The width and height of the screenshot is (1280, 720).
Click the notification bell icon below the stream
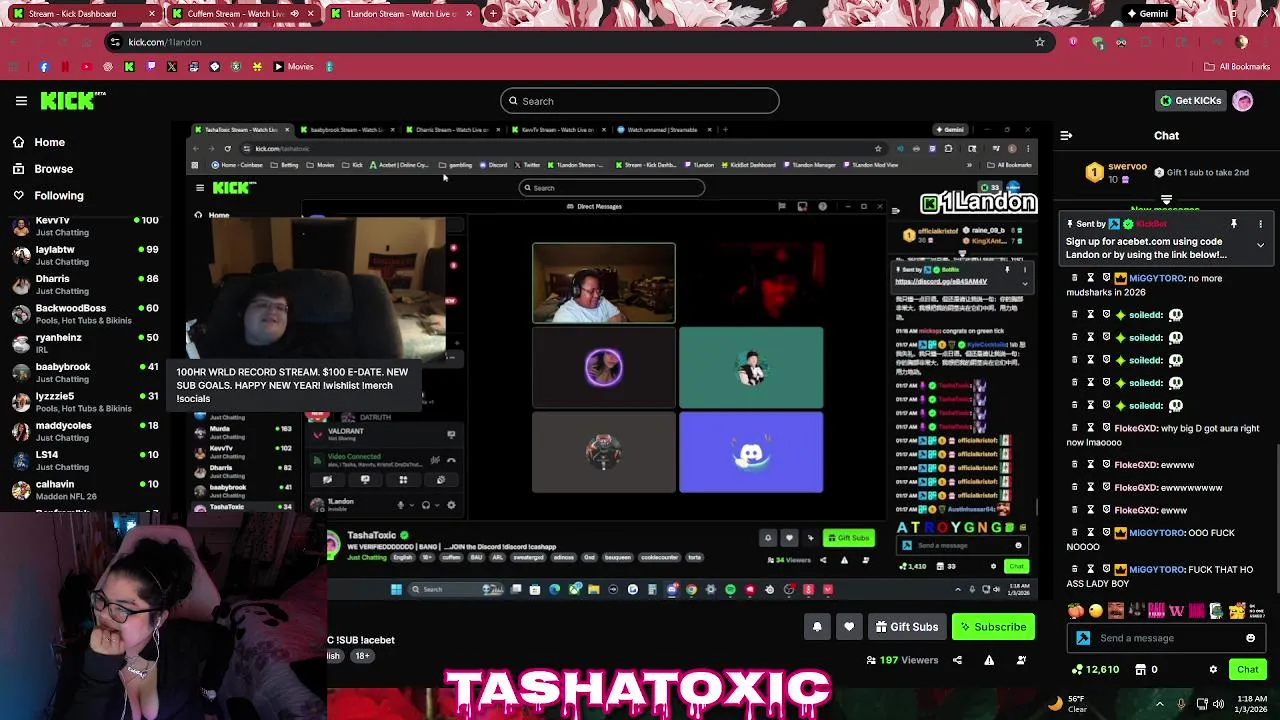[817, 627]
